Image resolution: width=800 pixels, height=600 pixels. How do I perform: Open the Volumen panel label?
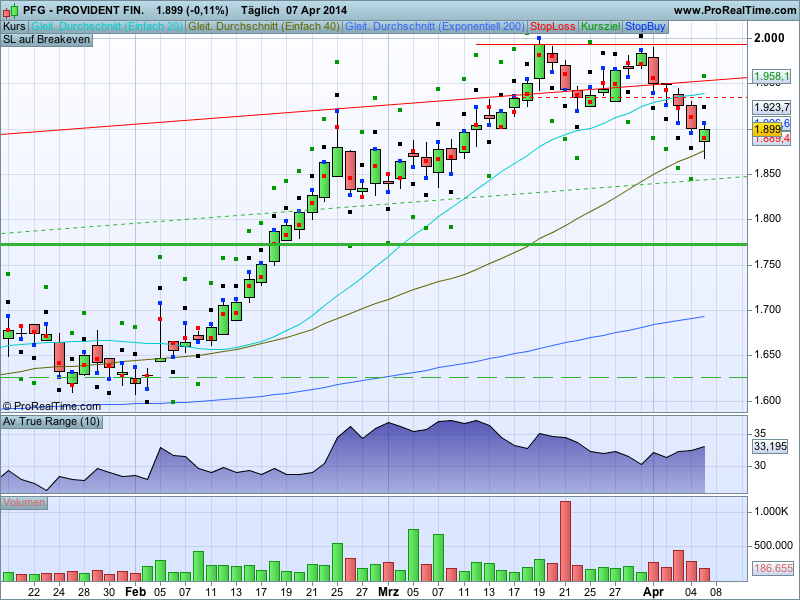point(25,502)
